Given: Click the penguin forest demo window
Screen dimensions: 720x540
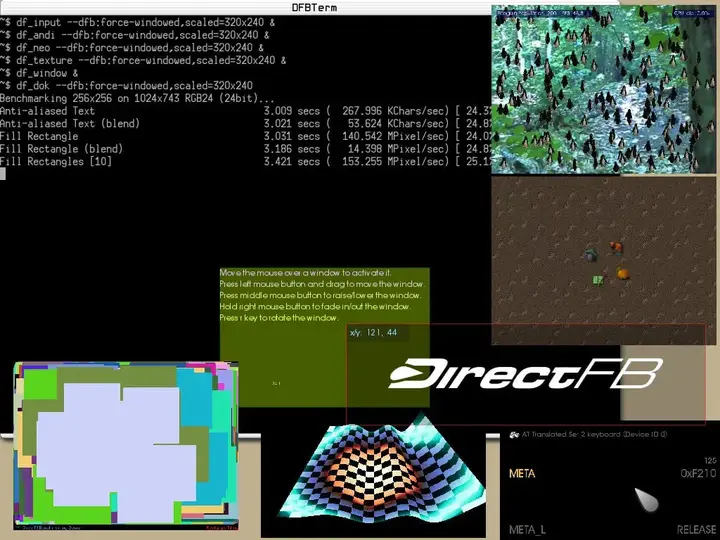Looking at the screenshot, I should pyautogui.click(x=603, y=90).
